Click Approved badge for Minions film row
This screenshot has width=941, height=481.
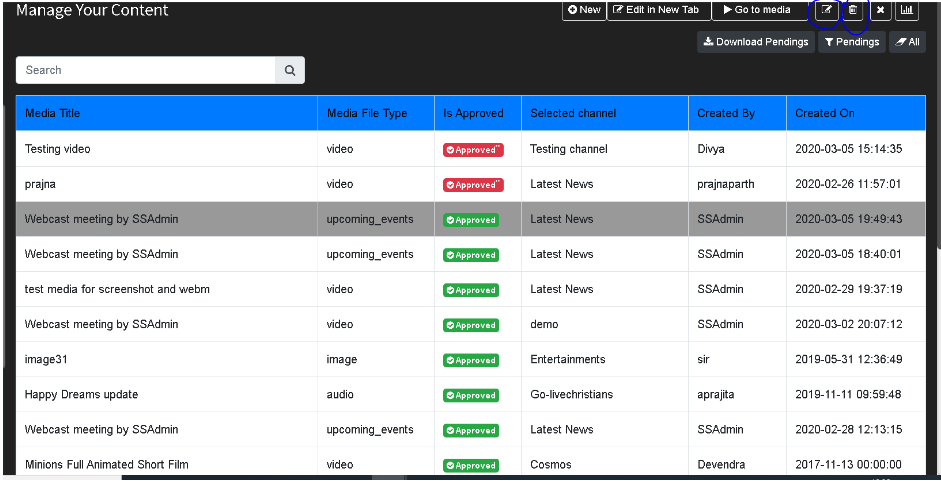[x=470, y=465]
